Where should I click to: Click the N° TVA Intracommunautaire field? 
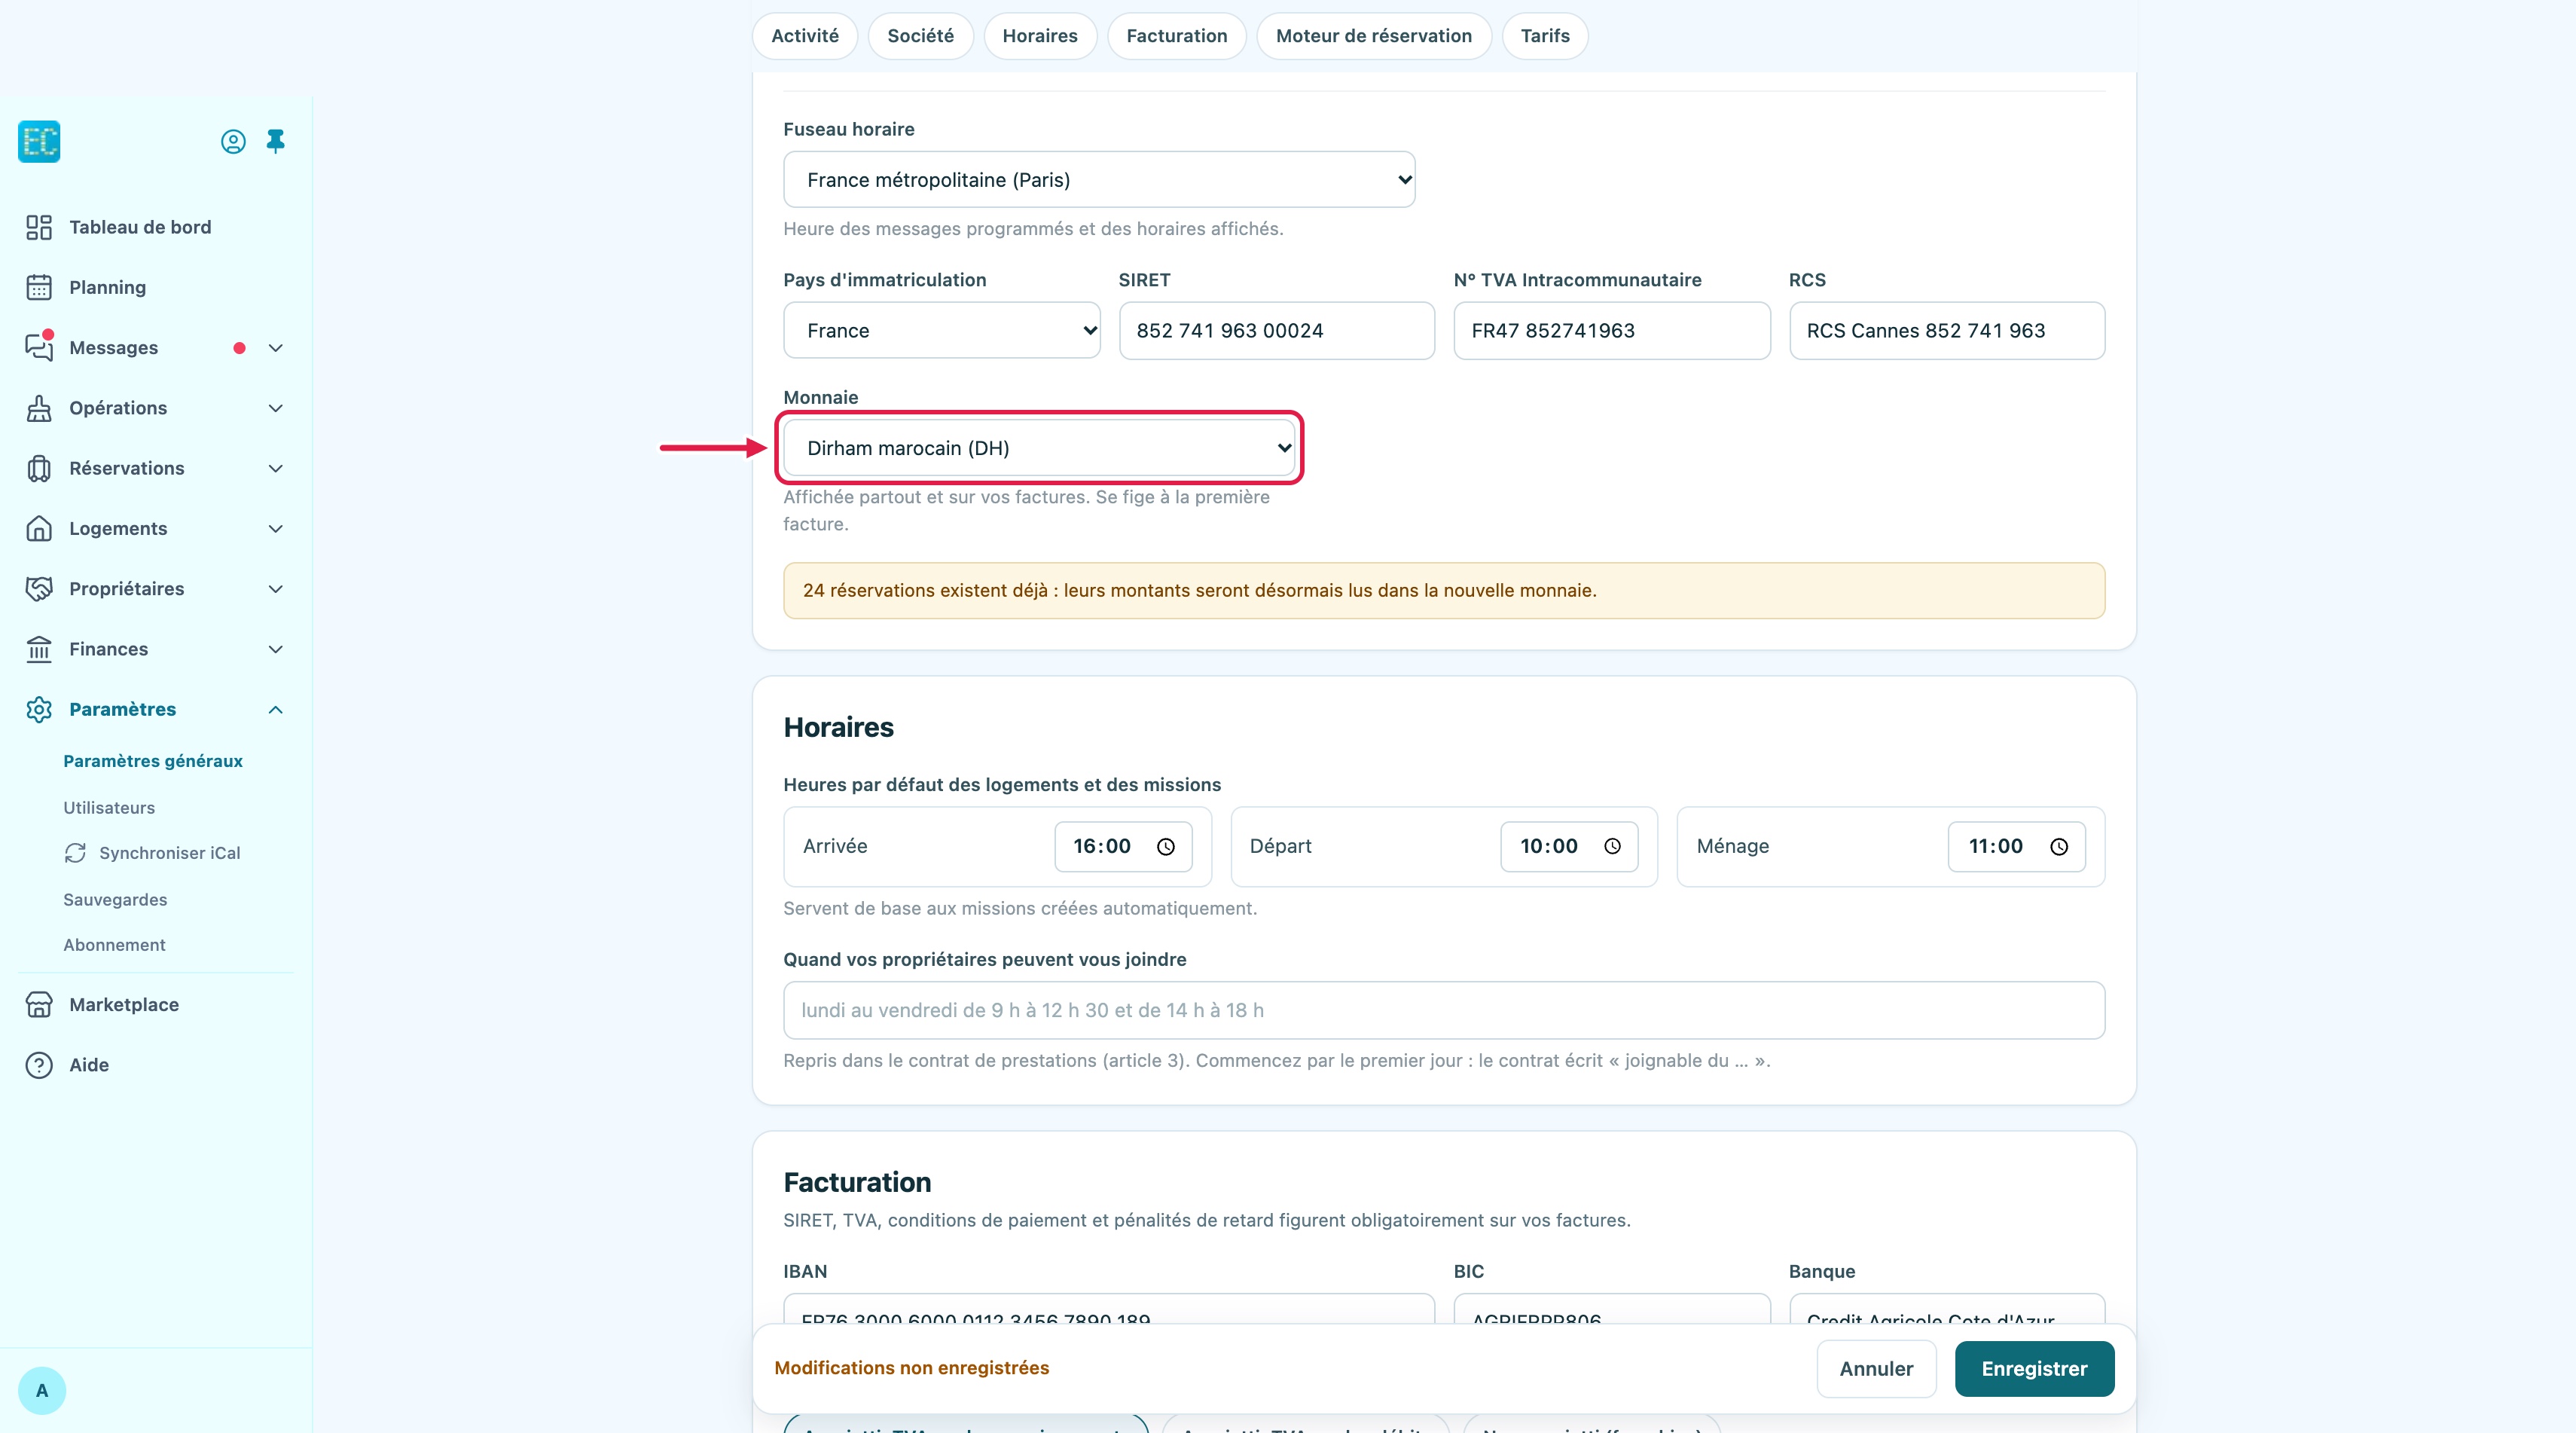(1611, 330)
